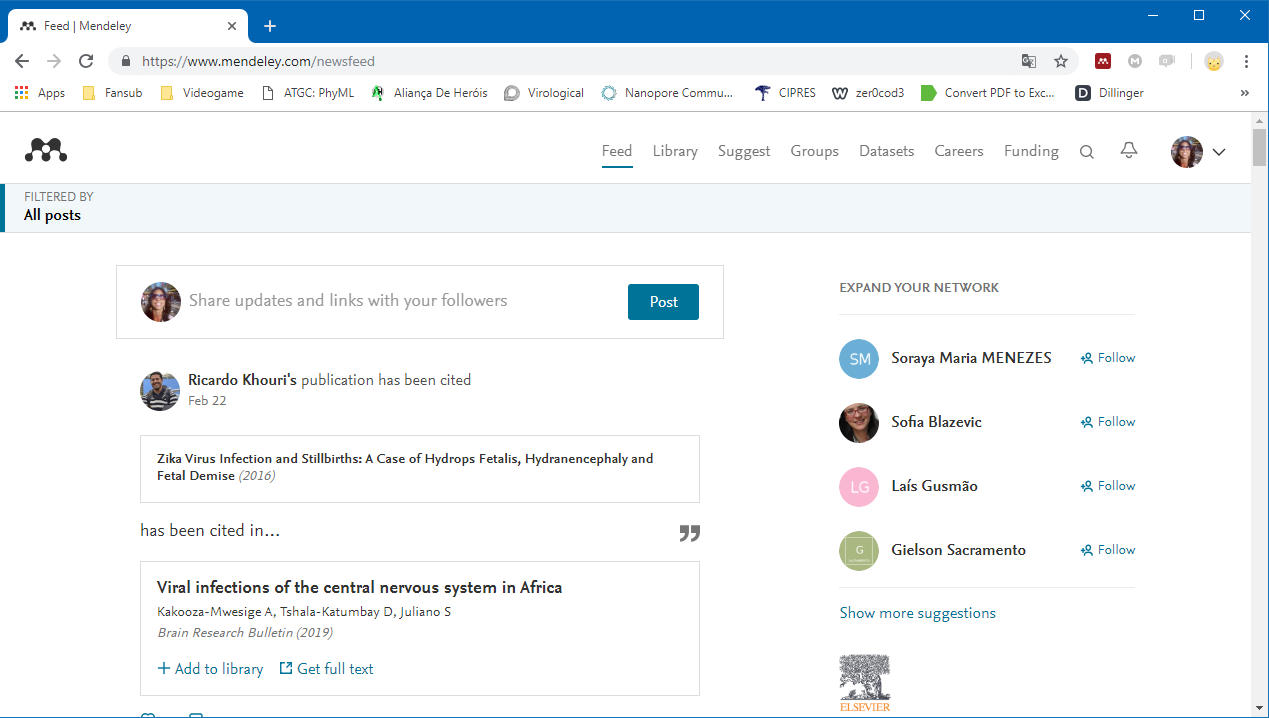Click the Mendeley logo icon
Screen dimensions: 1269x718
45,151
